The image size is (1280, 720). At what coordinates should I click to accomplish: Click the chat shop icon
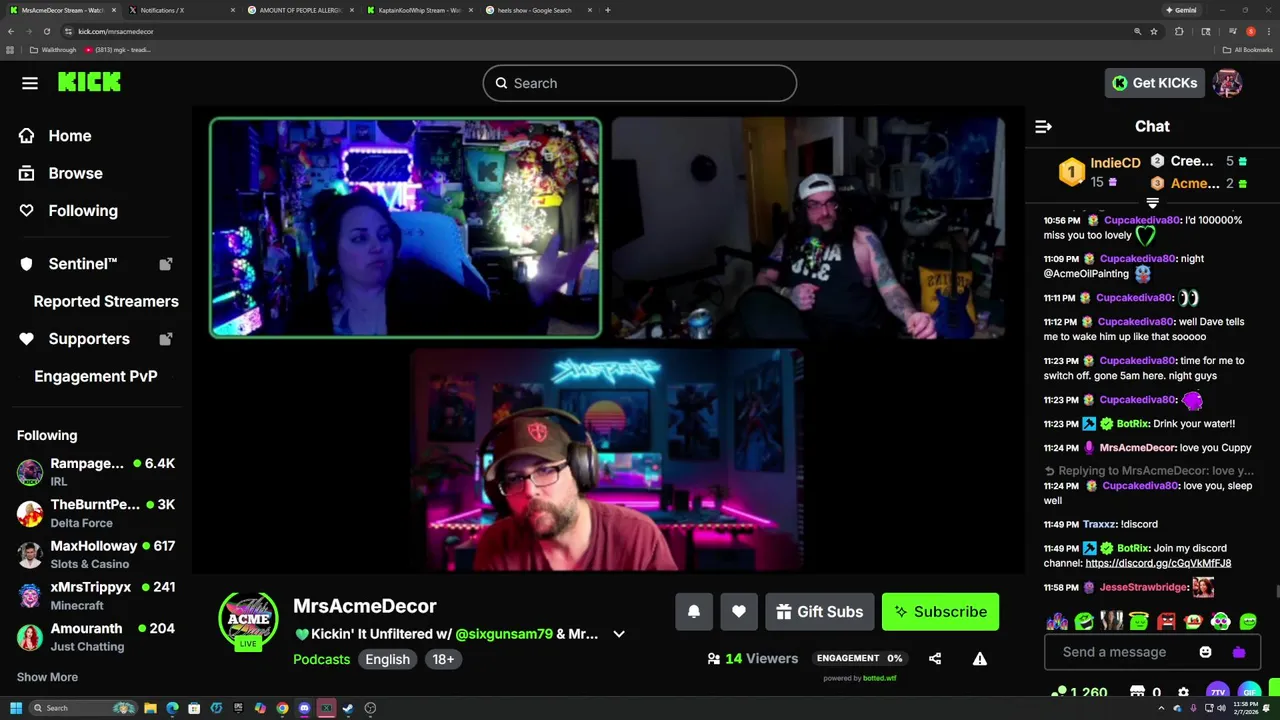[1137, 692]
